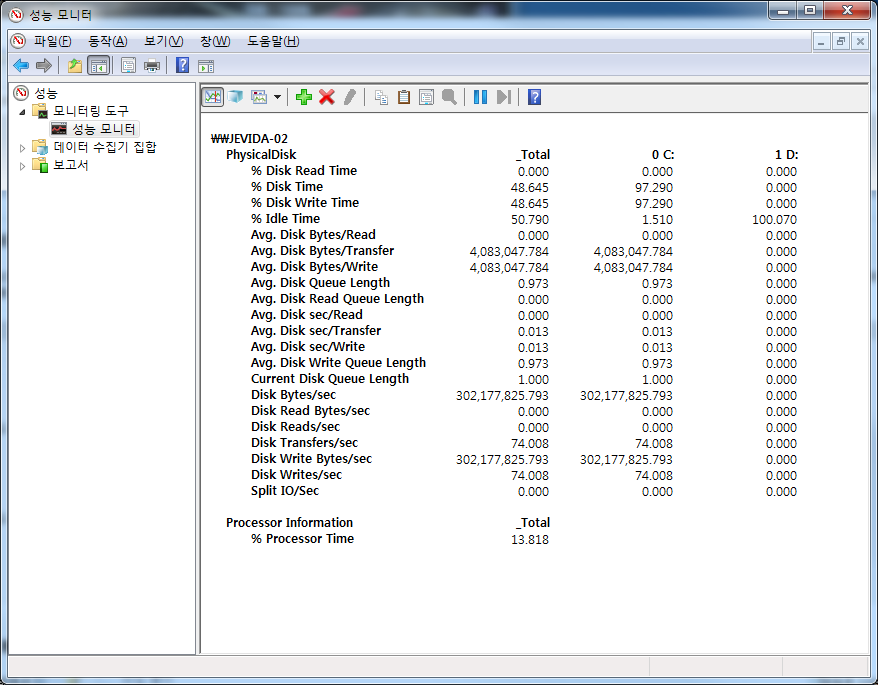Image resolution: width=878 pixels, height=685 pixels.
Task: Click the View Log Data icon
Action: (x=236, y=97)
